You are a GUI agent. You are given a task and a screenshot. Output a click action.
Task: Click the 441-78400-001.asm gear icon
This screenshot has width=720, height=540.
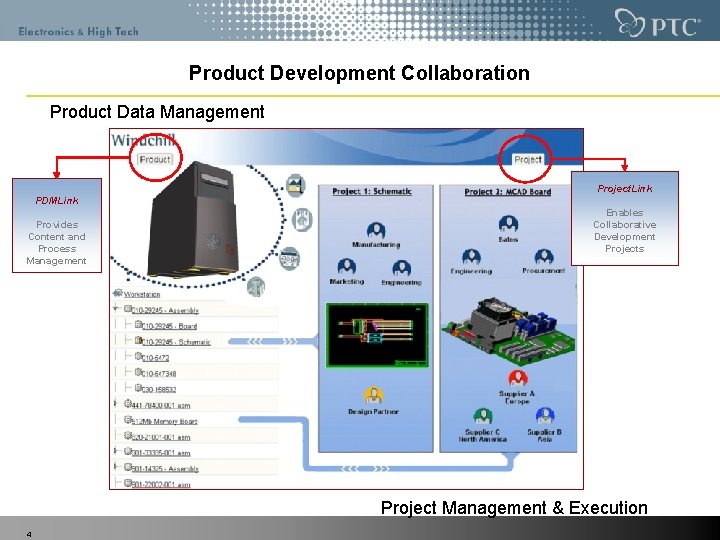pyautogui.click(x=128, y=404)
